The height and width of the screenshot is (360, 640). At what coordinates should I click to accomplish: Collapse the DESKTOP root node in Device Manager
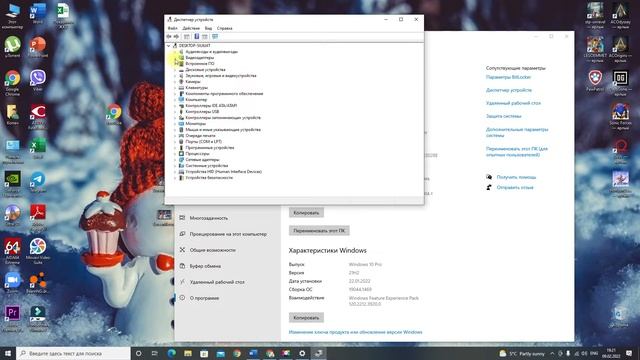pos(169,46)
